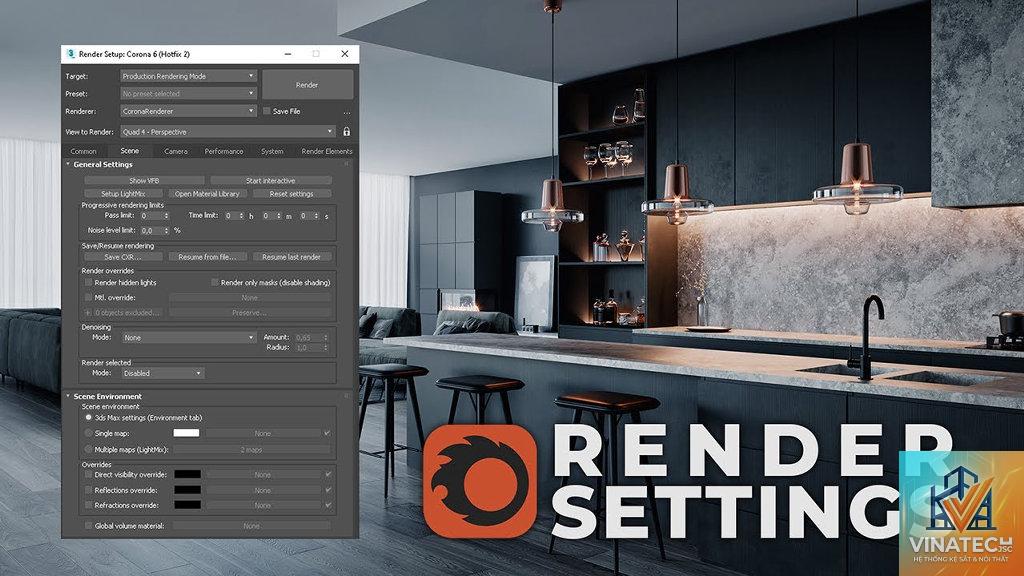Click the Pass limit spinner arrows
This screenshot has height=576, width=1024.
coord(167,216)
